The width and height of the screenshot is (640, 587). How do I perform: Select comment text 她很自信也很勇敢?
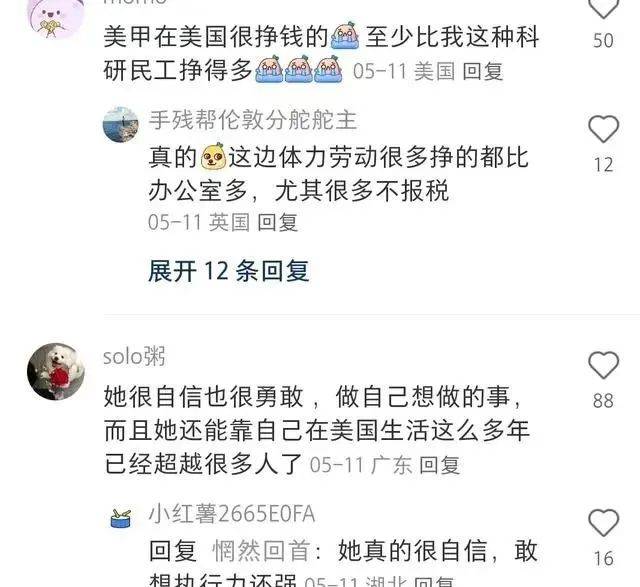pyautogui.click(x=204, y=396)
